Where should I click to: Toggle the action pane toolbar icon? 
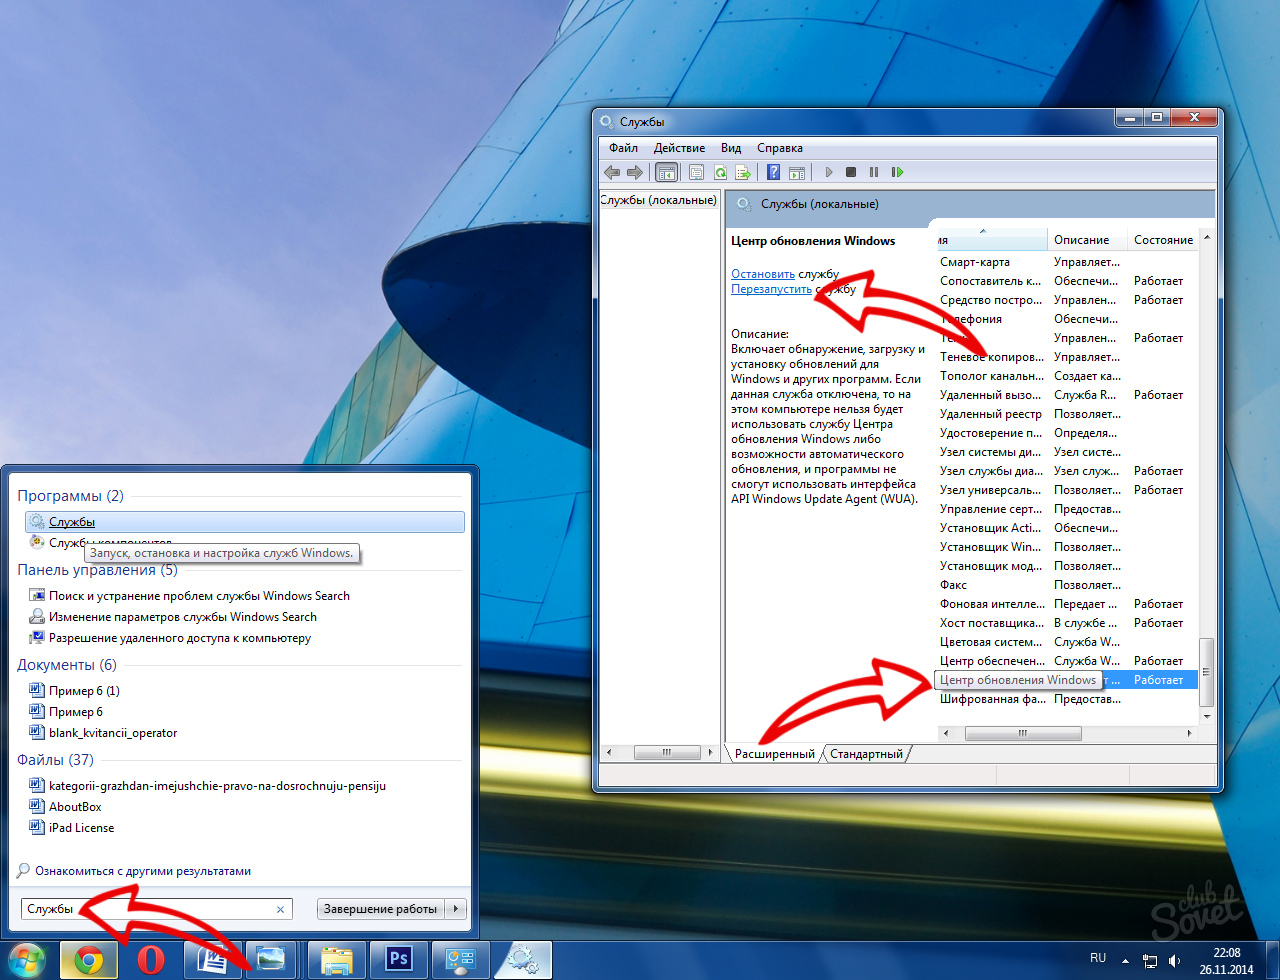(797, 172)
